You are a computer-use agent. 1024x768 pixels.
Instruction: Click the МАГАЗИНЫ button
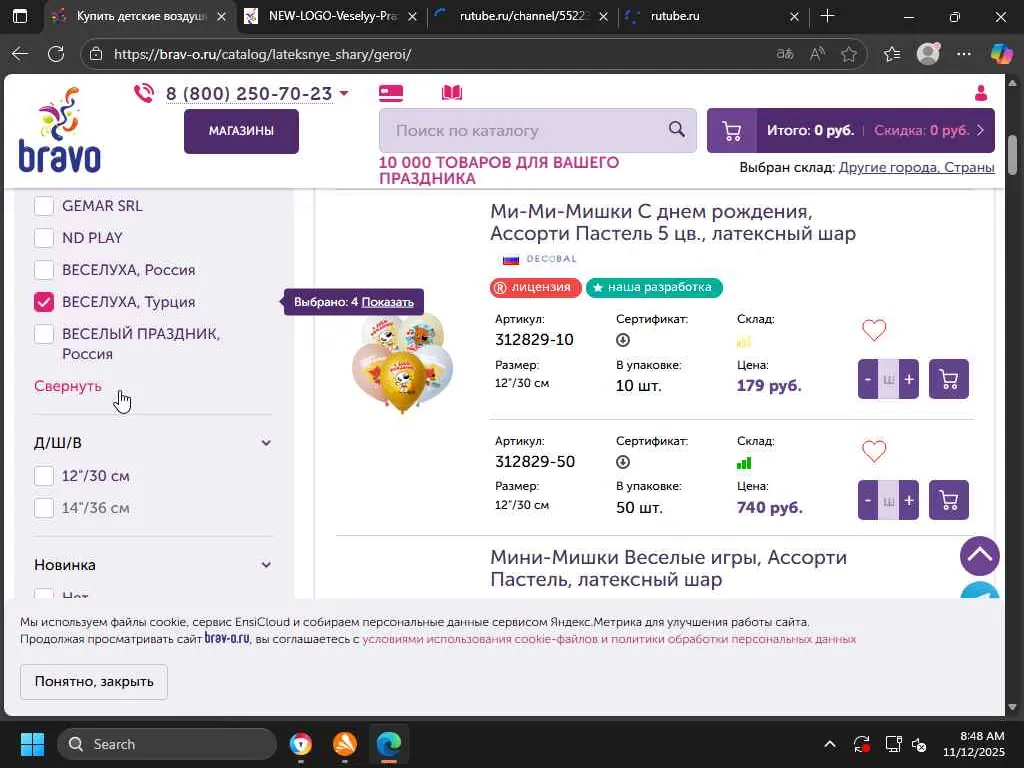tap(241, 131)
